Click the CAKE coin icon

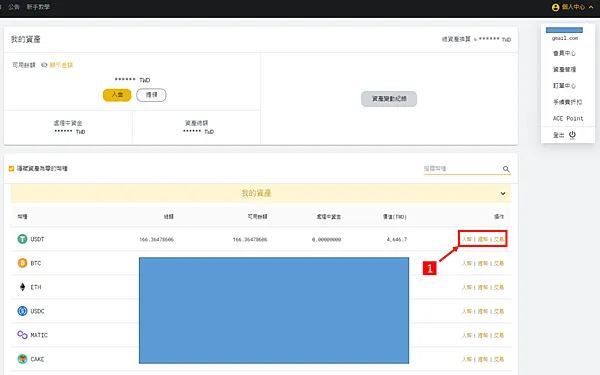[22, 359]
